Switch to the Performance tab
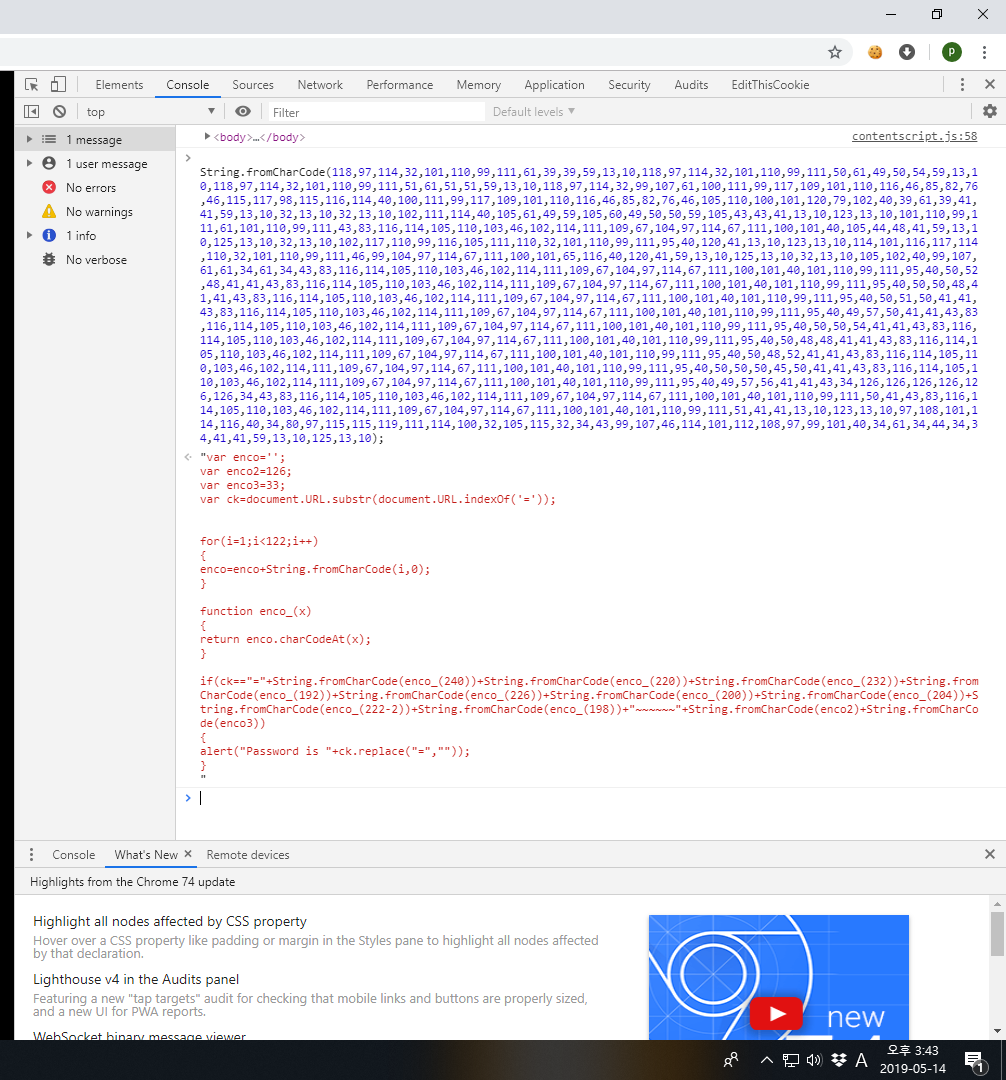The image size is (1006, 1080). tap(399, 85)
